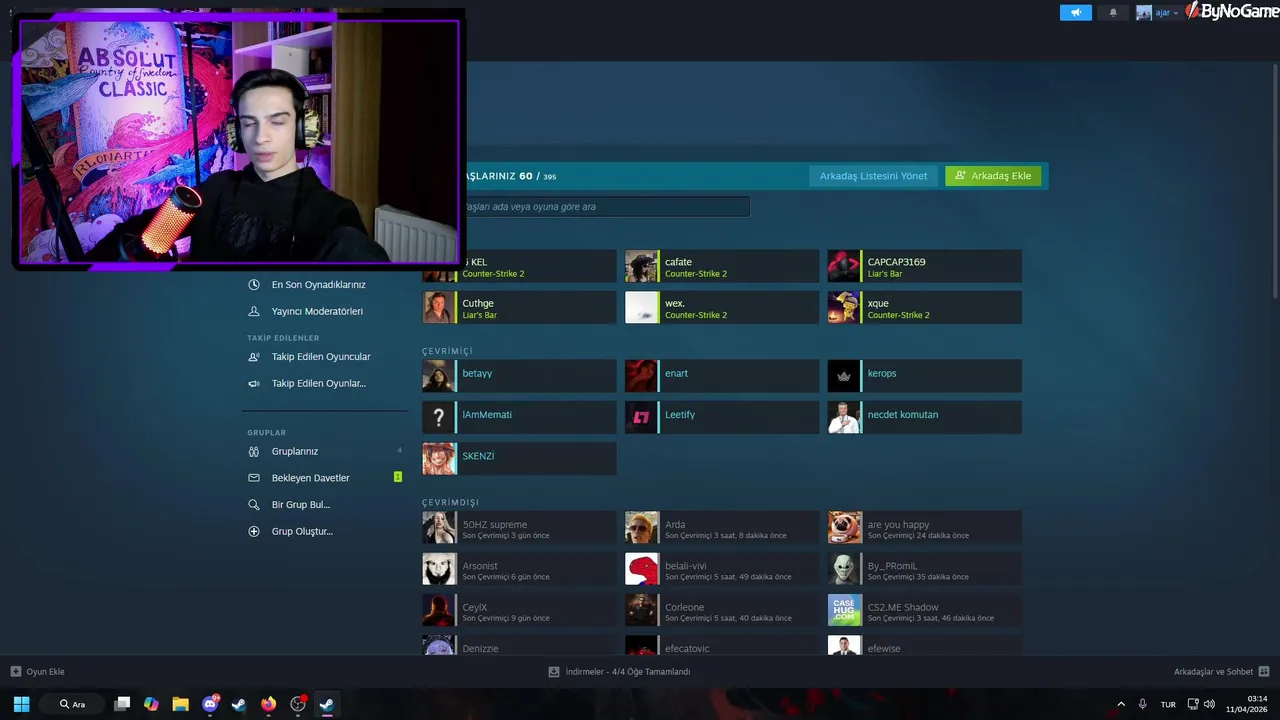Screen dimensions: 1280x720
Task: Click the Oyun Ekle plus icon
Action: click(x=15, y=672)
